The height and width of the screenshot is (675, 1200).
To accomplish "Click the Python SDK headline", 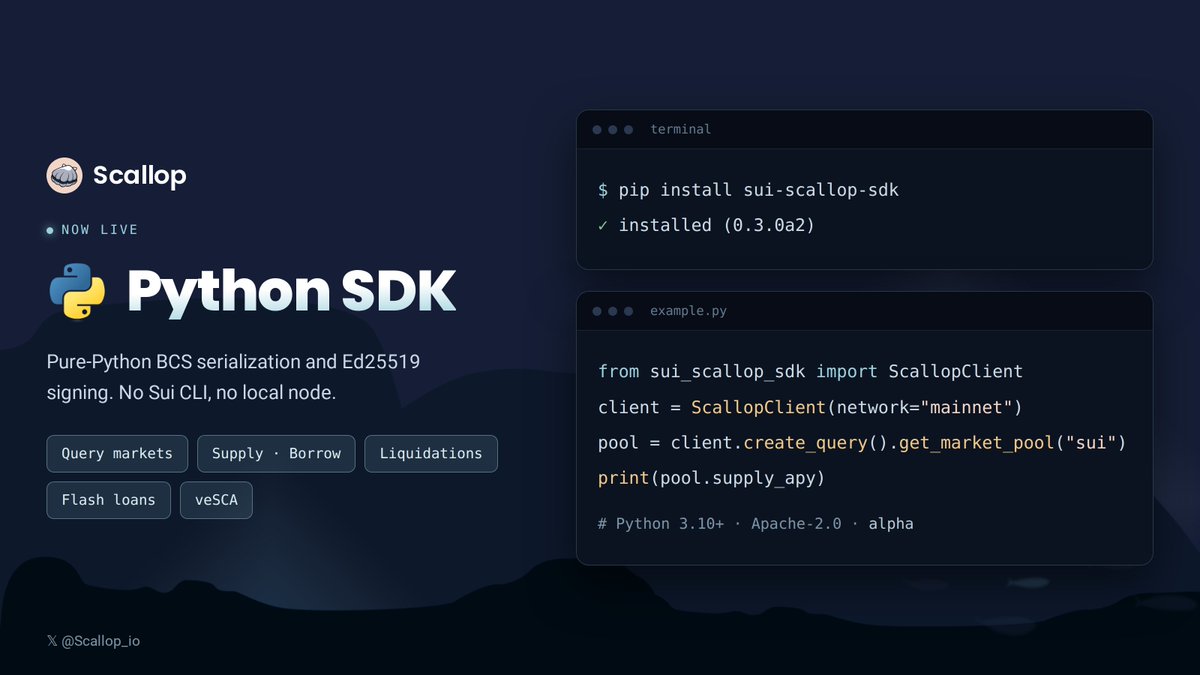I will [x=291, y=291].
